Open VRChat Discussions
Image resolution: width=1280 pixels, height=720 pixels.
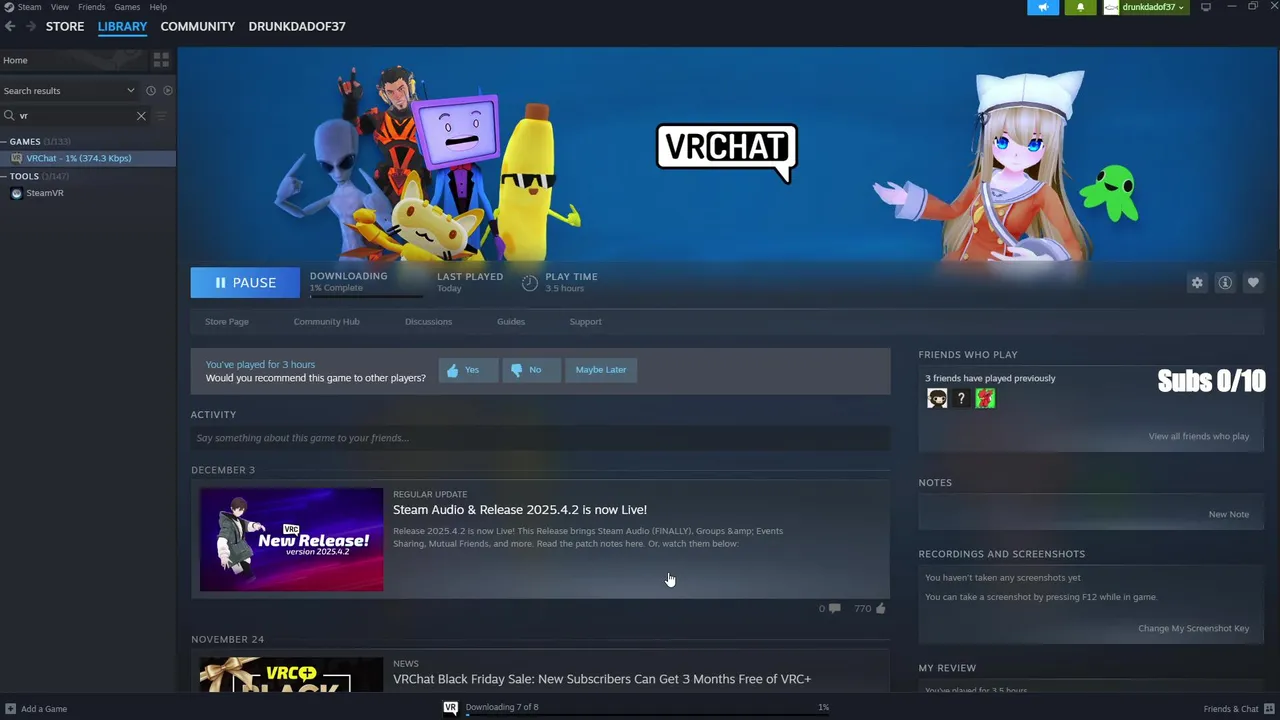click(x=428, y=322)
